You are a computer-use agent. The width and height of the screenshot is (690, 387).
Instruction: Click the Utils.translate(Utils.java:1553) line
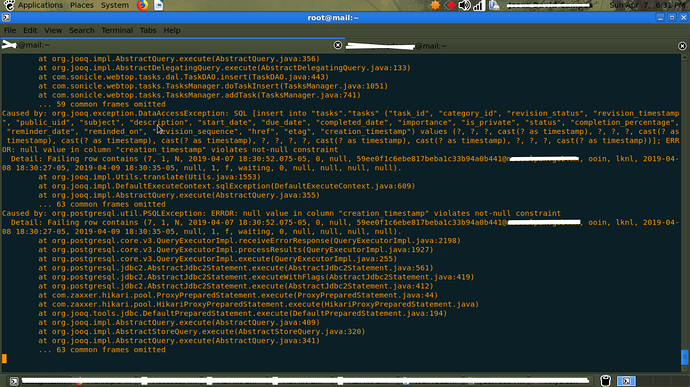149,177
